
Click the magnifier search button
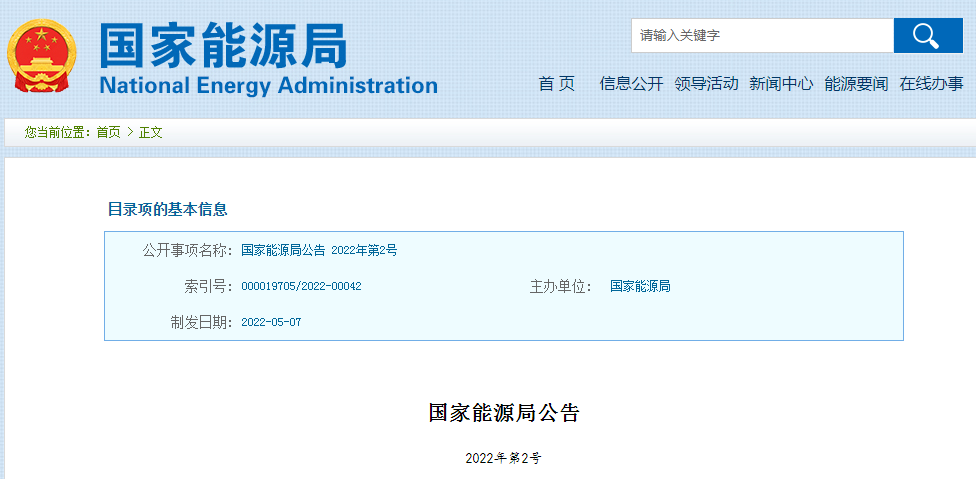point(927,36)
